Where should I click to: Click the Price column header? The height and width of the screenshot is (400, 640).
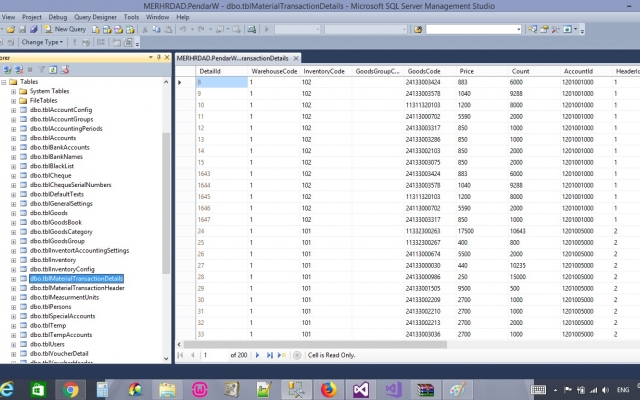482,71
